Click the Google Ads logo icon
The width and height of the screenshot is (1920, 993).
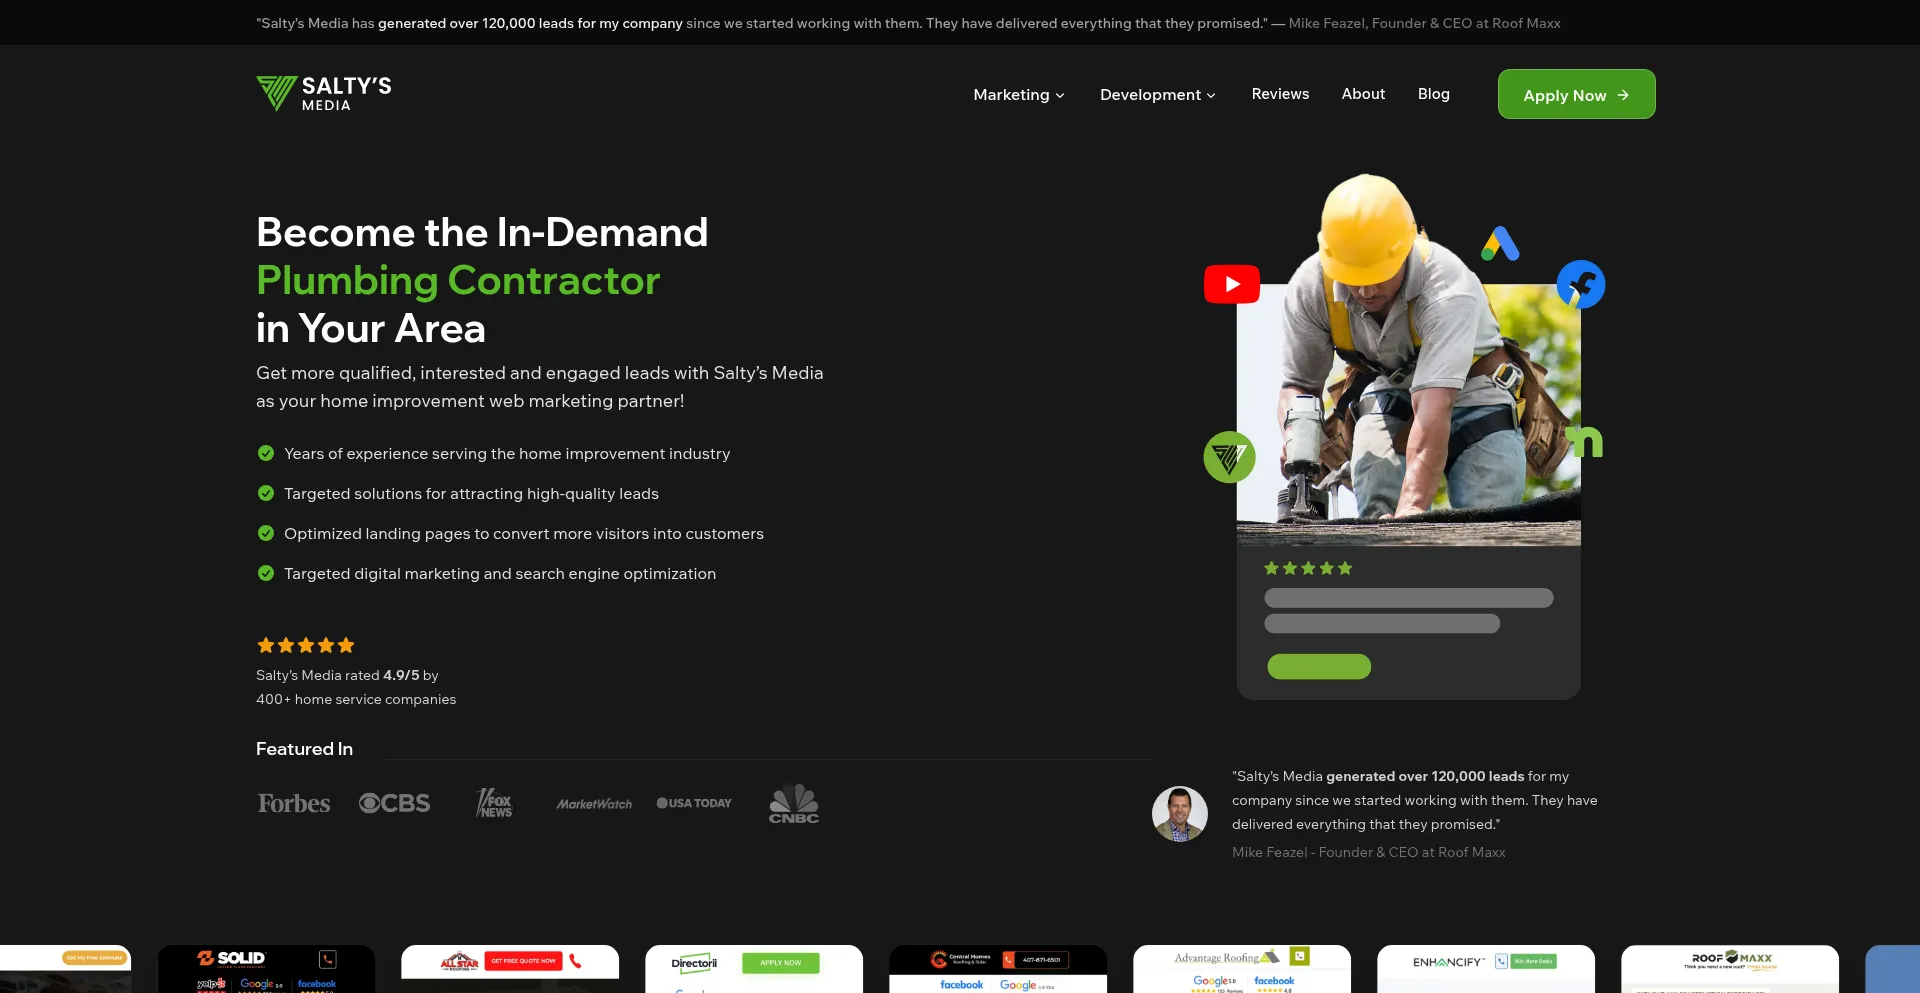point(1500,244)
